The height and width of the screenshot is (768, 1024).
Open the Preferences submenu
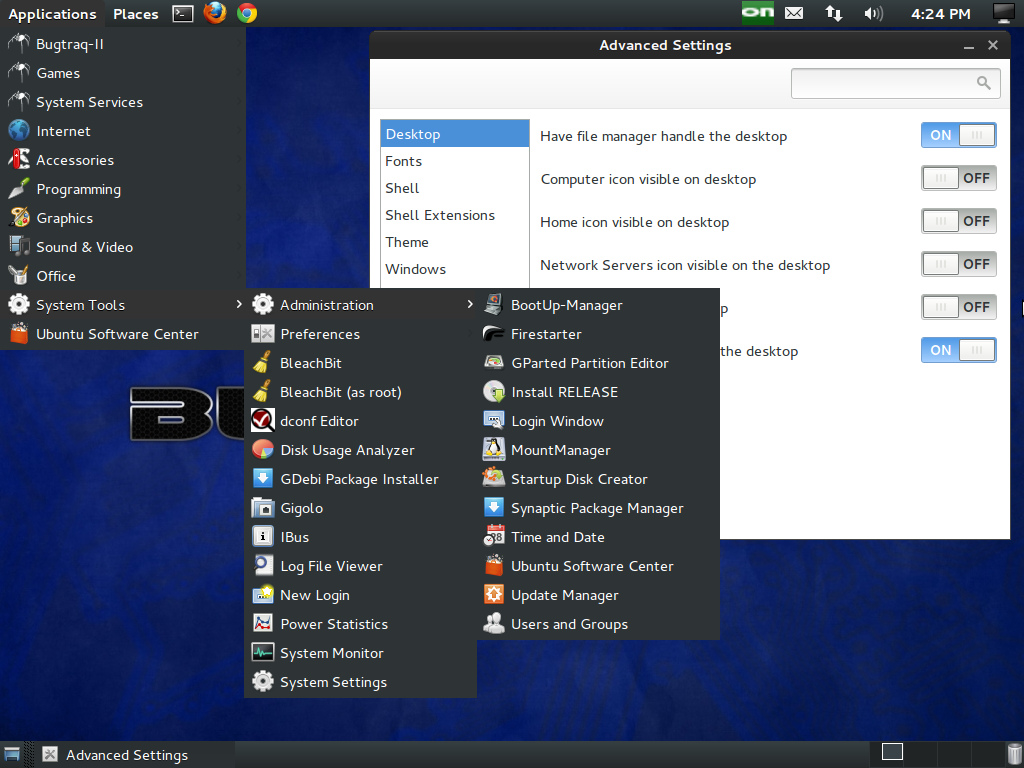[361, 334]
